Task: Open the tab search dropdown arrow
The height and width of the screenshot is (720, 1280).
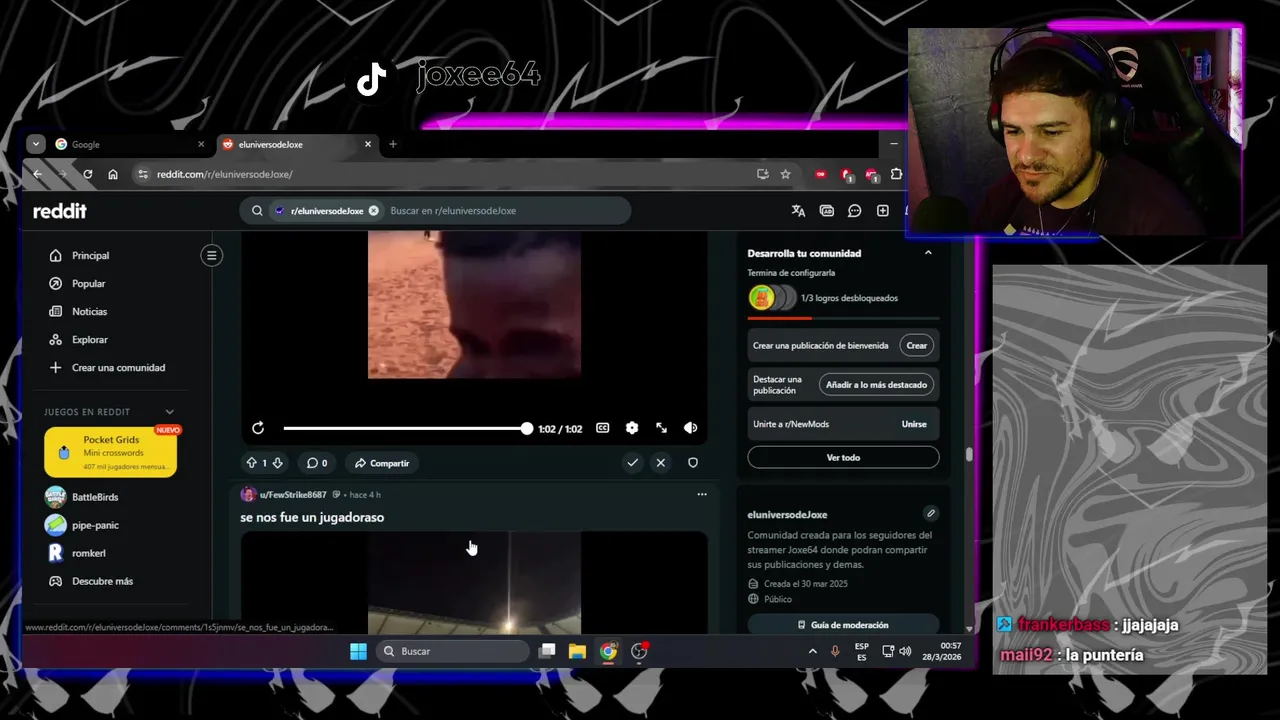Action: [36, 144]
